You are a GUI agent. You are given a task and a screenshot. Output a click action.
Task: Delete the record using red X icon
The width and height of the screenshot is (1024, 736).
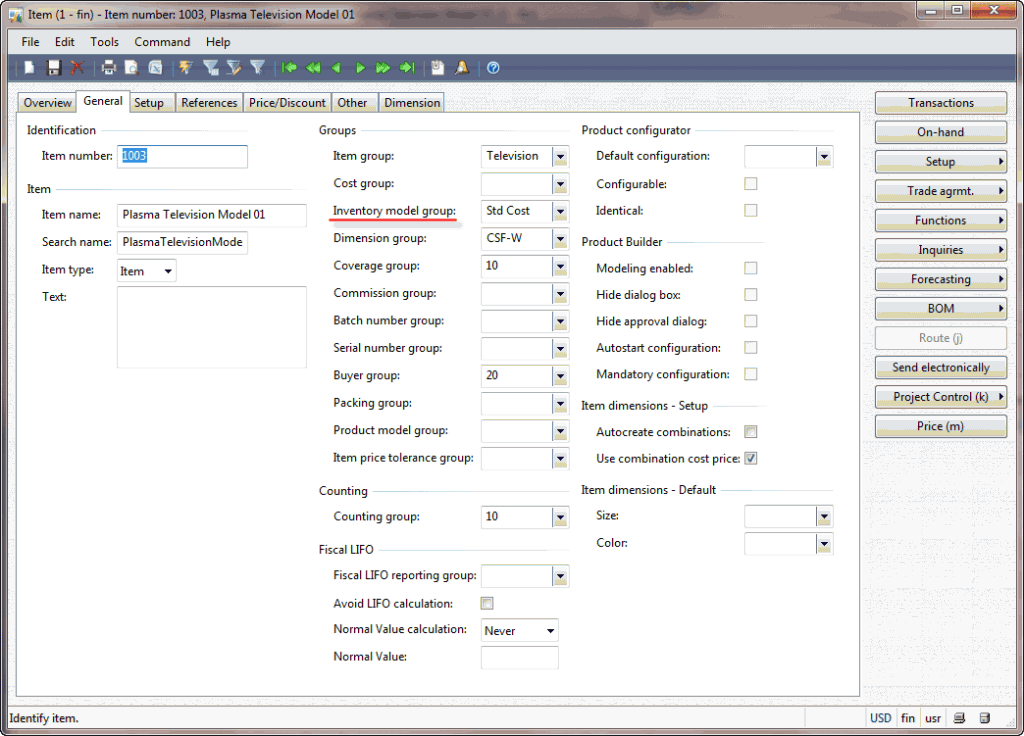(x=77, y=67)
